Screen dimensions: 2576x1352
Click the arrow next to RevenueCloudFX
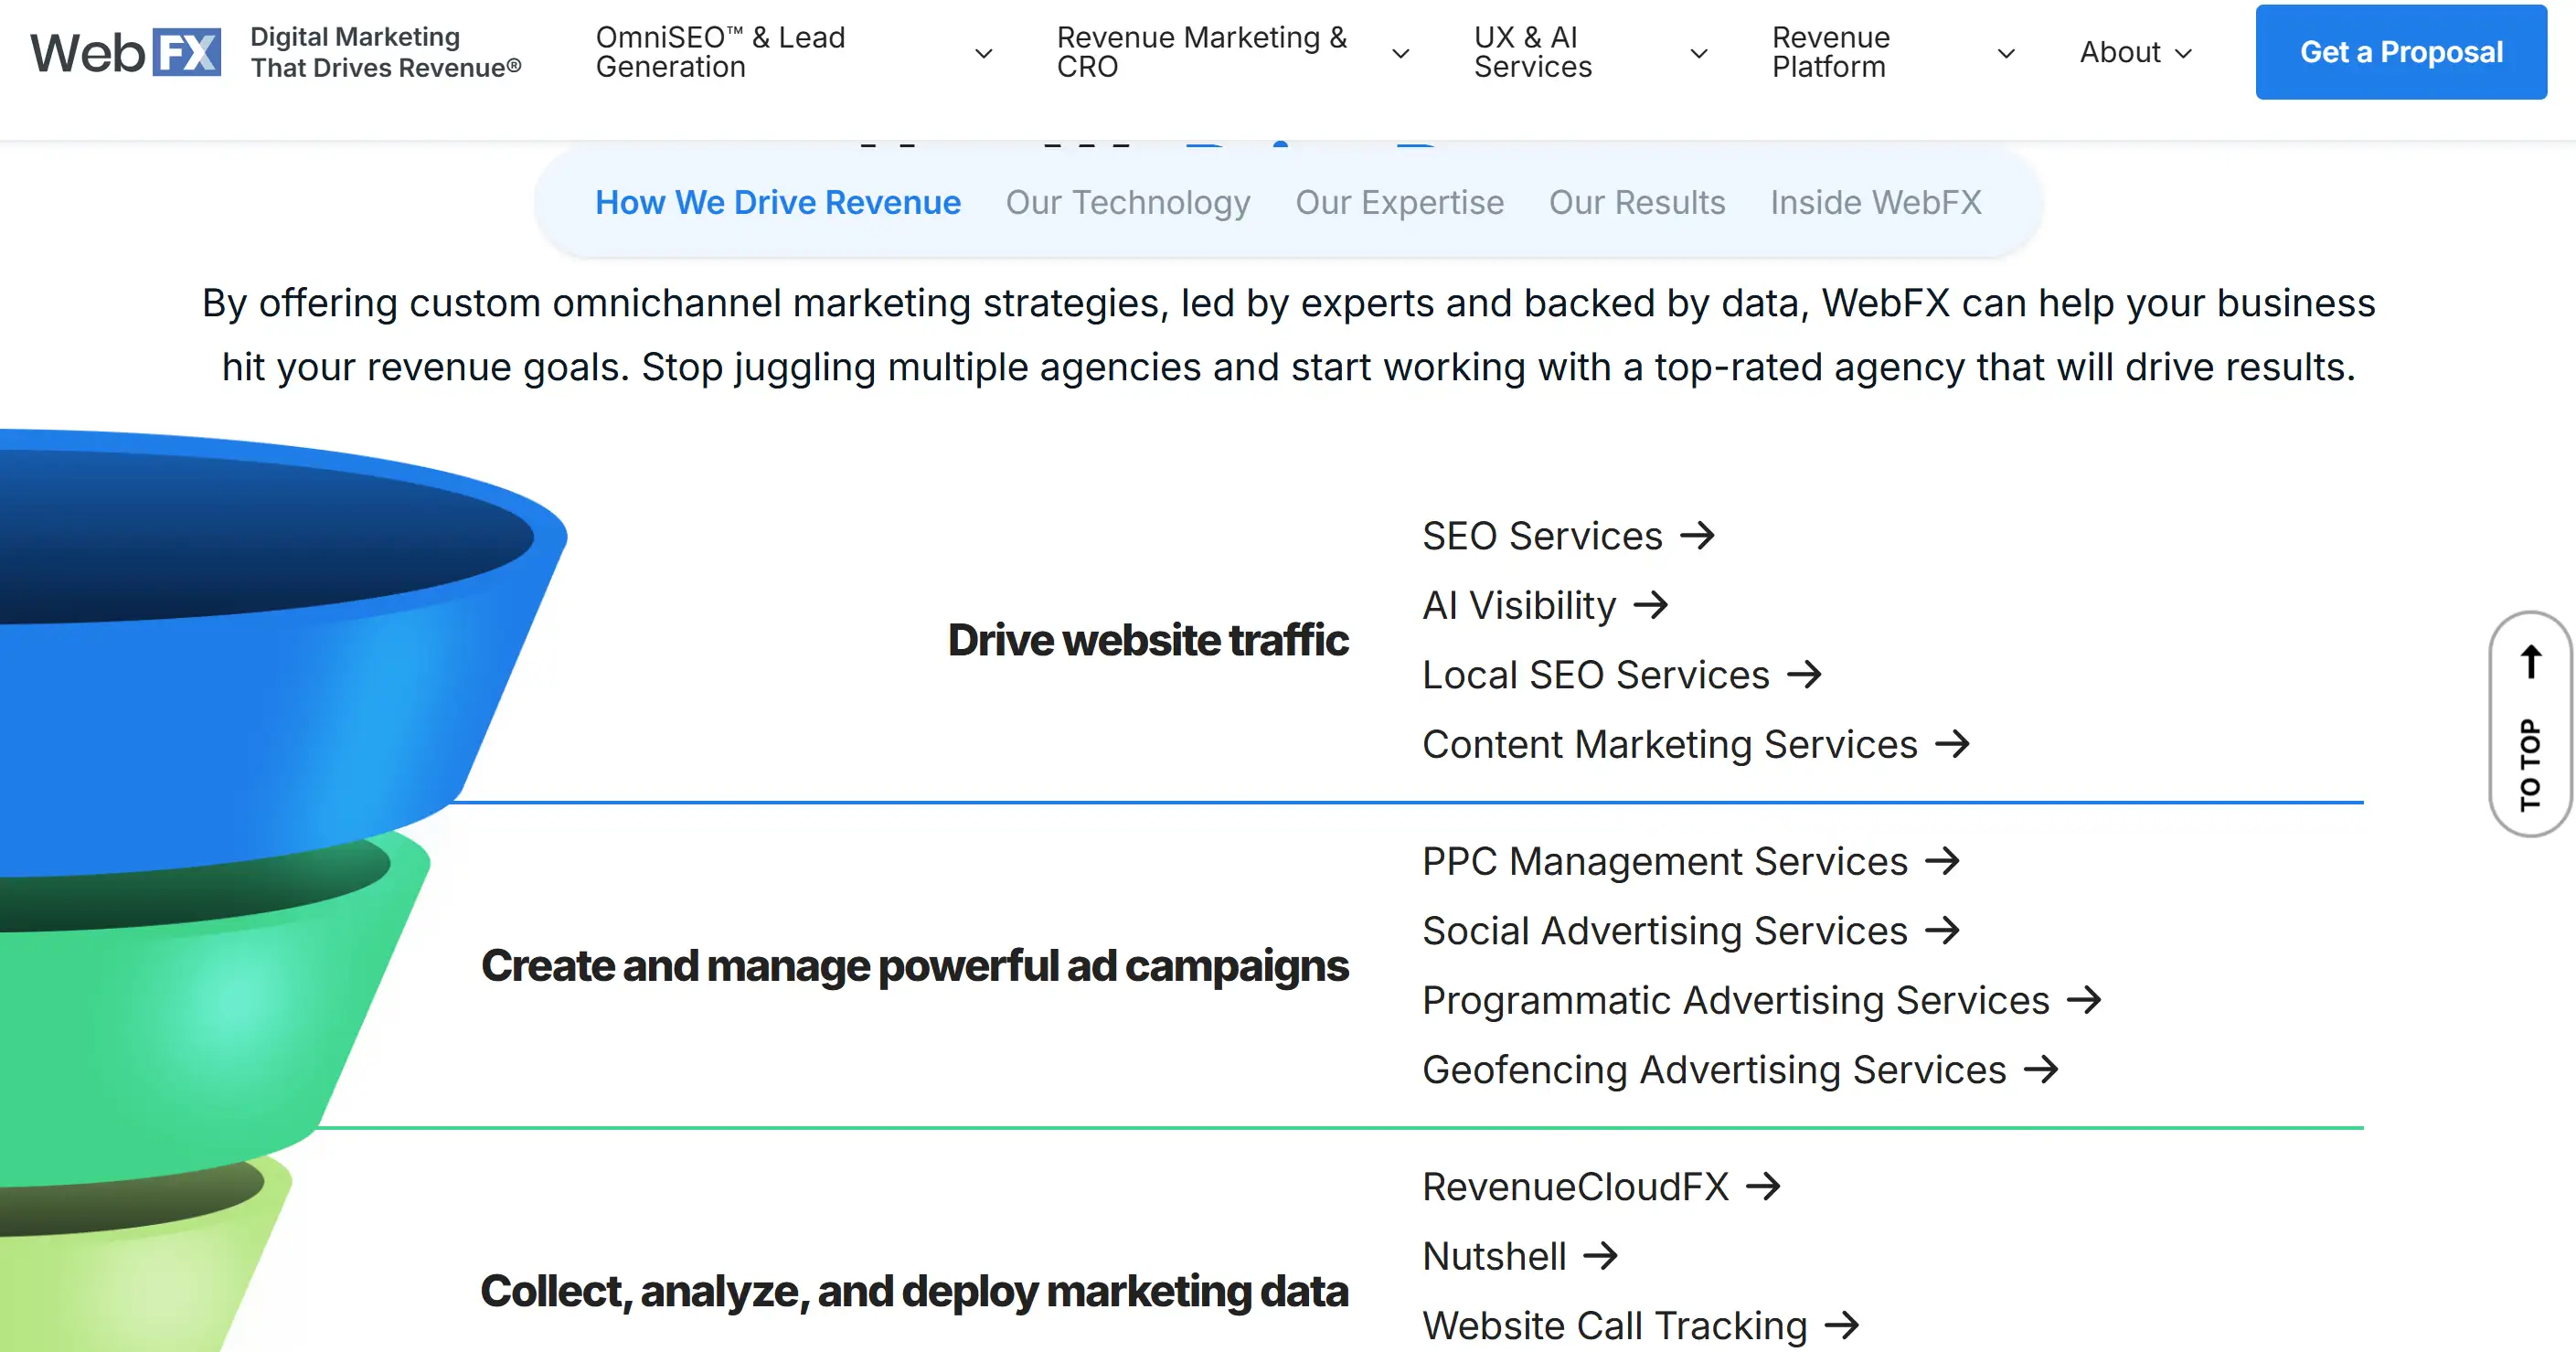(1763, 1187)
